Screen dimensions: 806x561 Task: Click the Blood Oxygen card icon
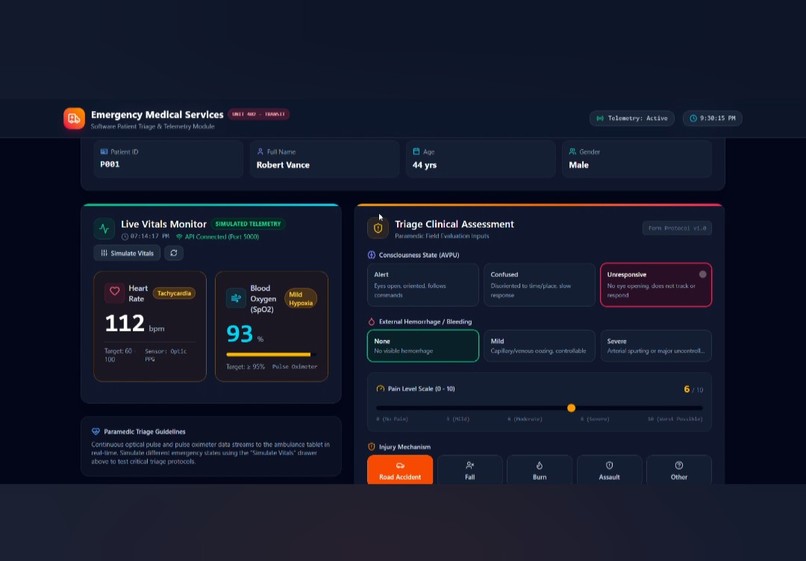236,298
